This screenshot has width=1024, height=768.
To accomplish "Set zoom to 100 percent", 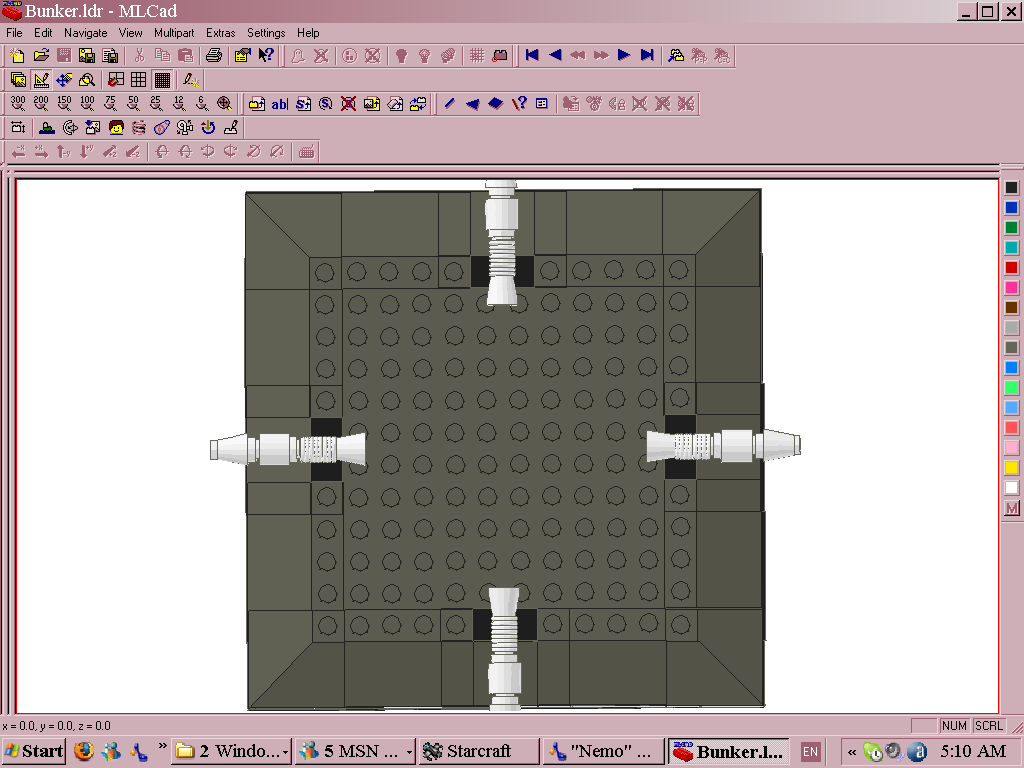I will pyautogui.click(x=87, y=103).
